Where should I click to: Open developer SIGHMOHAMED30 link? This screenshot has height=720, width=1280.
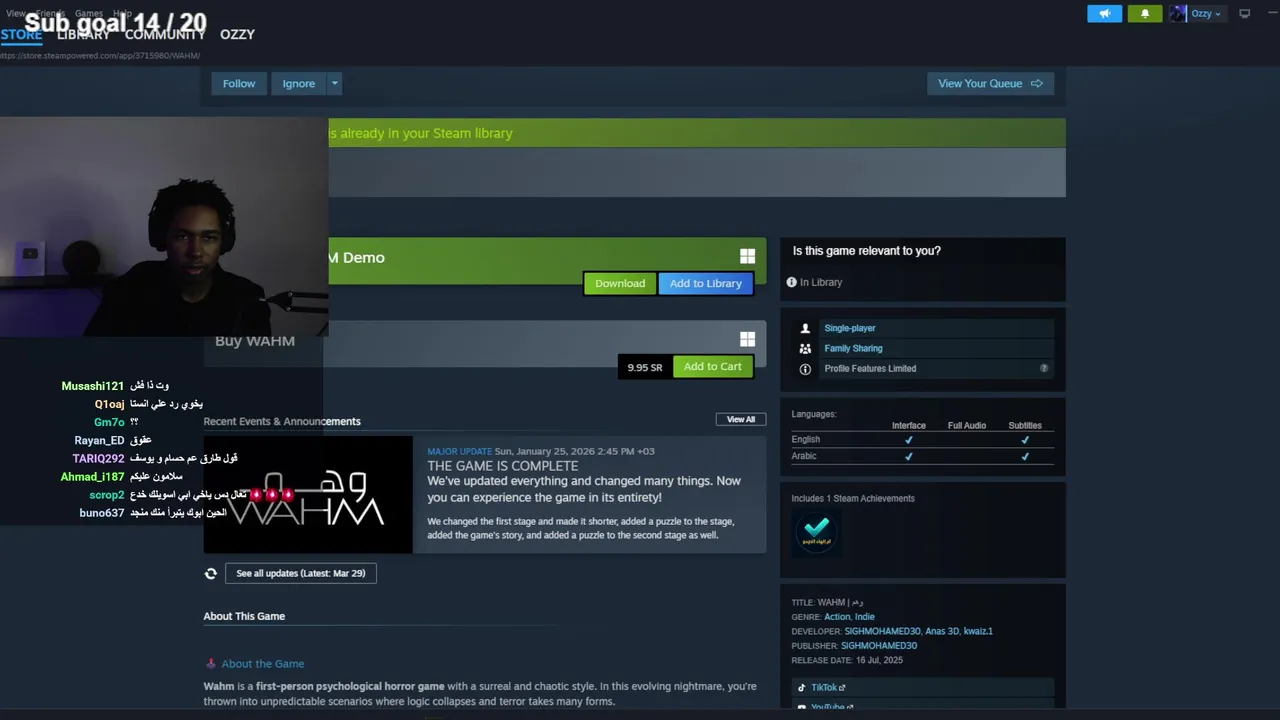coord(882,631)
